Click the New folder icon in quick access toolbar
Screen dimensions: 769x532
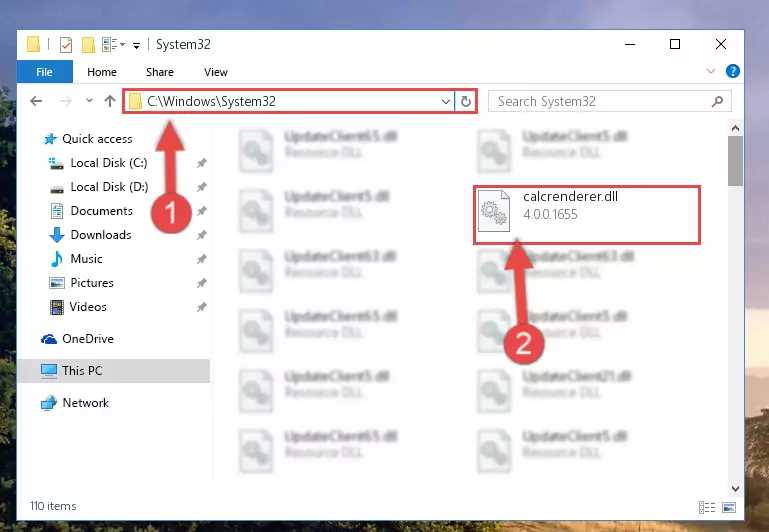[x=88, y=45]
